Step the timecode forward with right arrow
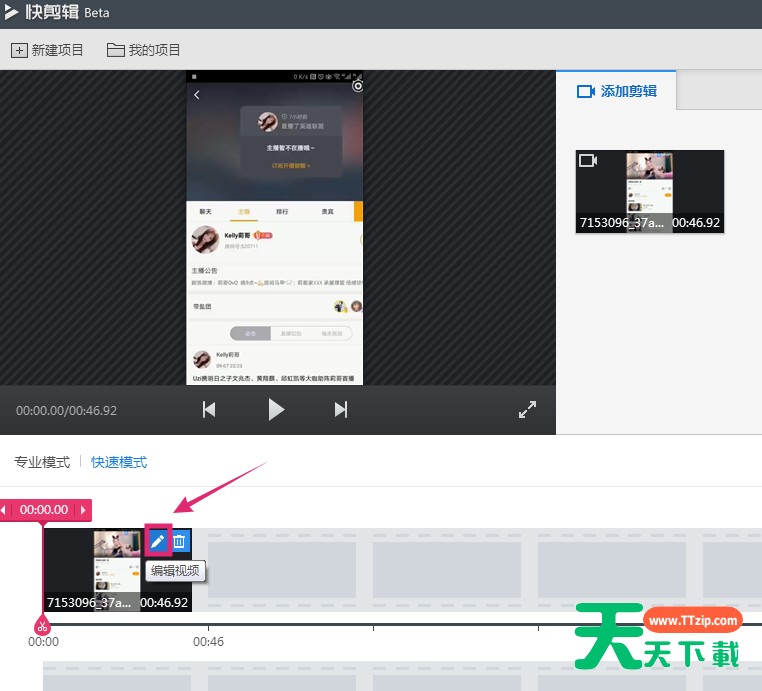The width and height of the screenshot is (762, 691). point(83,510)
